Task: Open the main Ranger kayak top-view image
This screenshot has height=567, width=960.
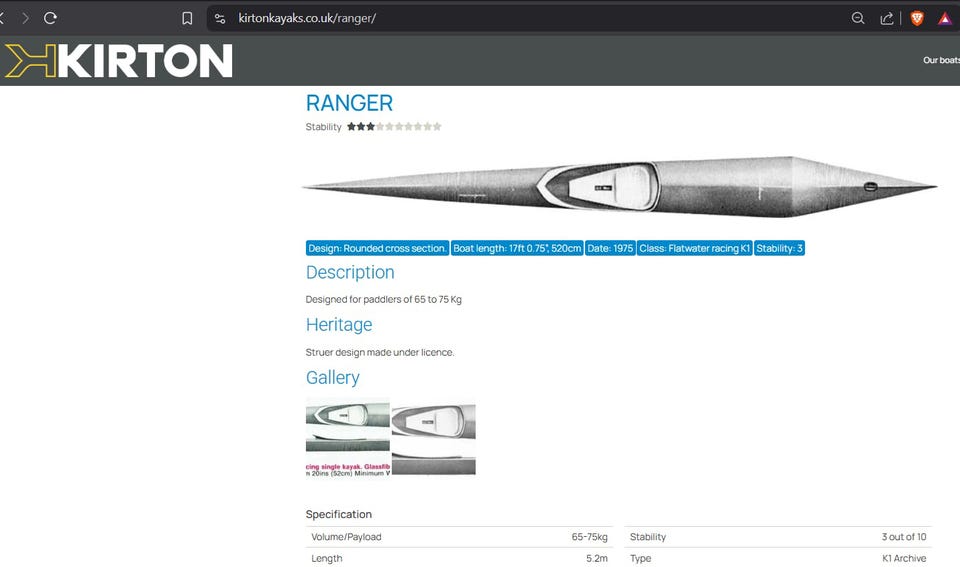Action: click(x=620, y=187)
